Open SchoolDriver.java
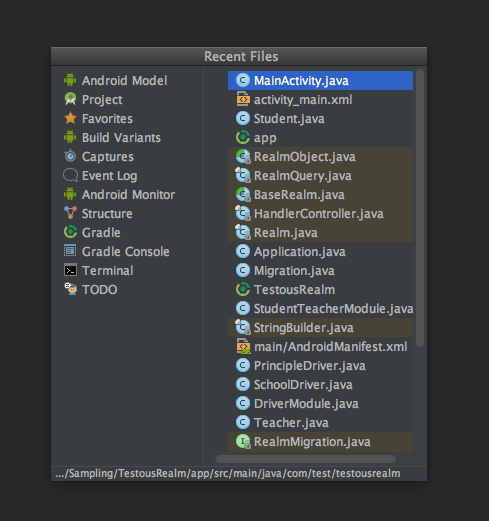 pos(320,384)
